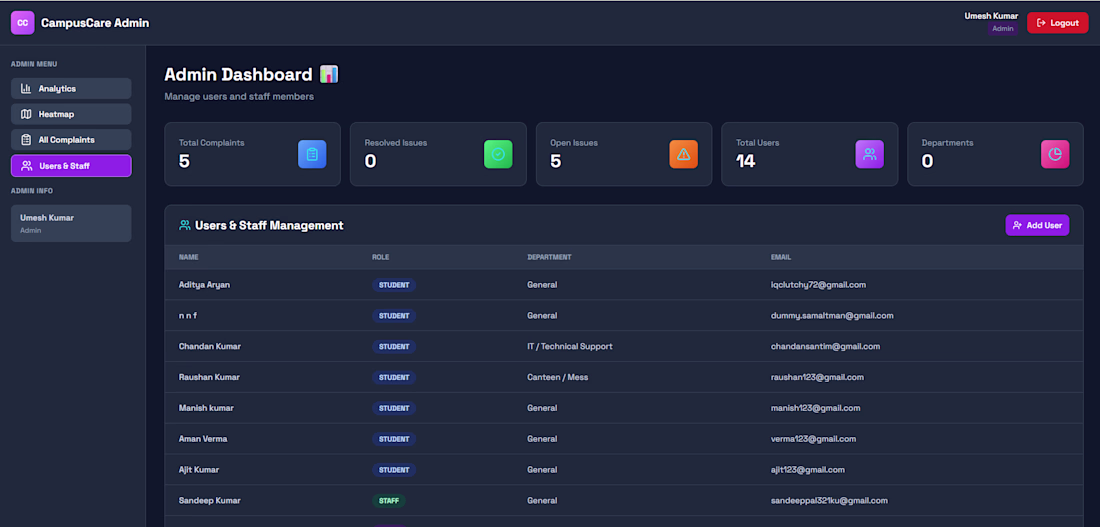
Task: Select the Ajit Kumar name cell
Action: click(199, 469)
